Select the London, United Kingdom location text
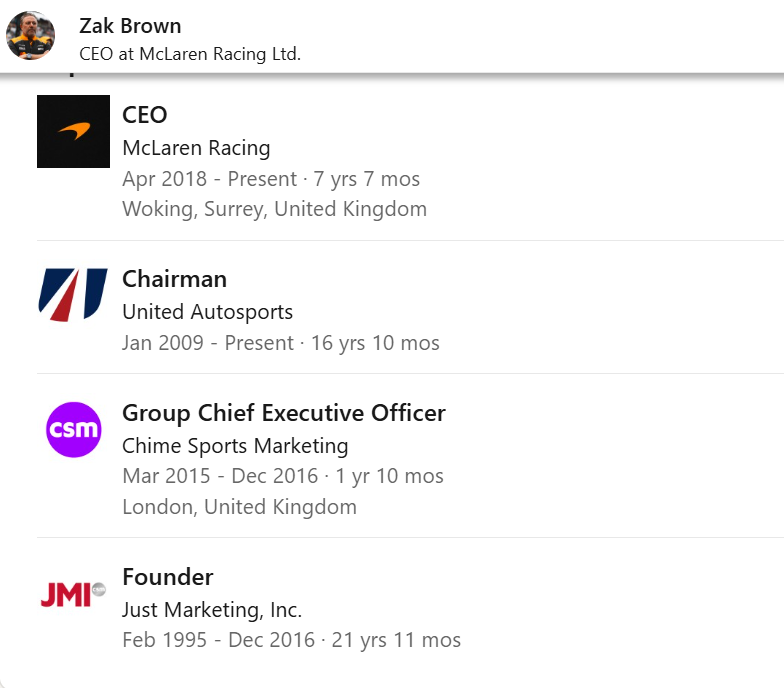 (x=240, y=507)
